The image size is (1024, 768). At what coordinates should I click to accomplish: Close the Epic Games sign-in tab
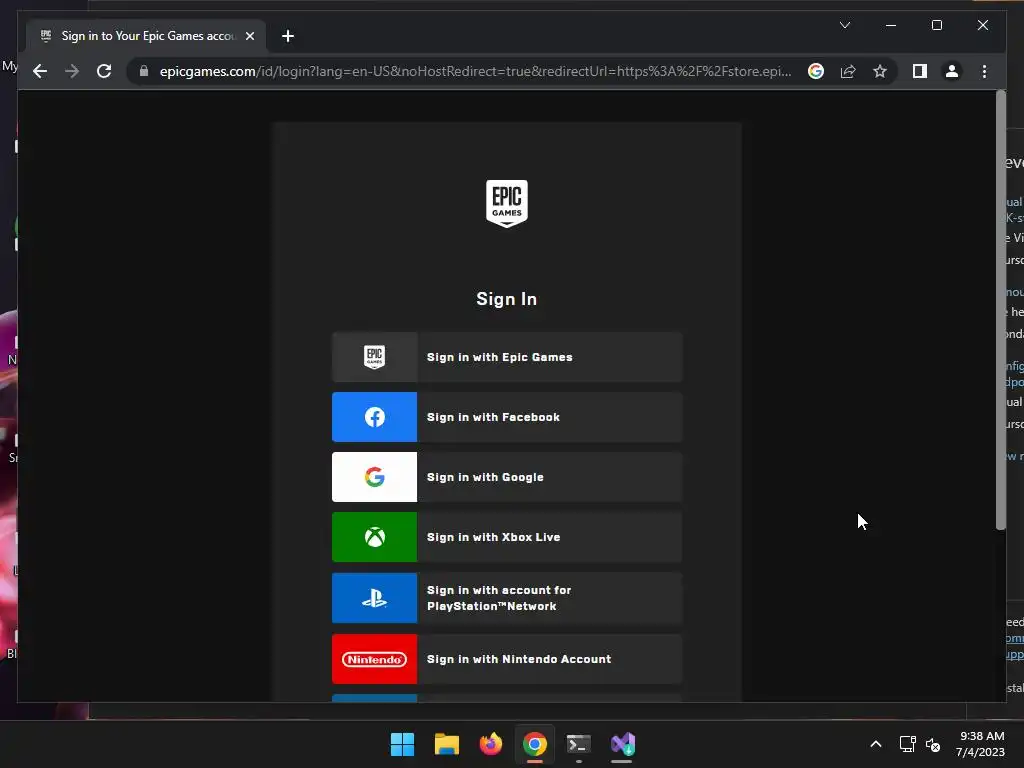pos(249,36)
